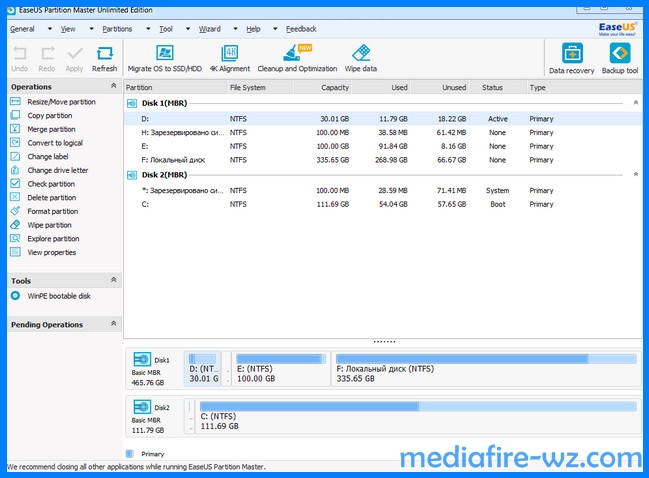649x478 pixels.
Task: Sort by the Capacity column header
Action: coord(322,87)
